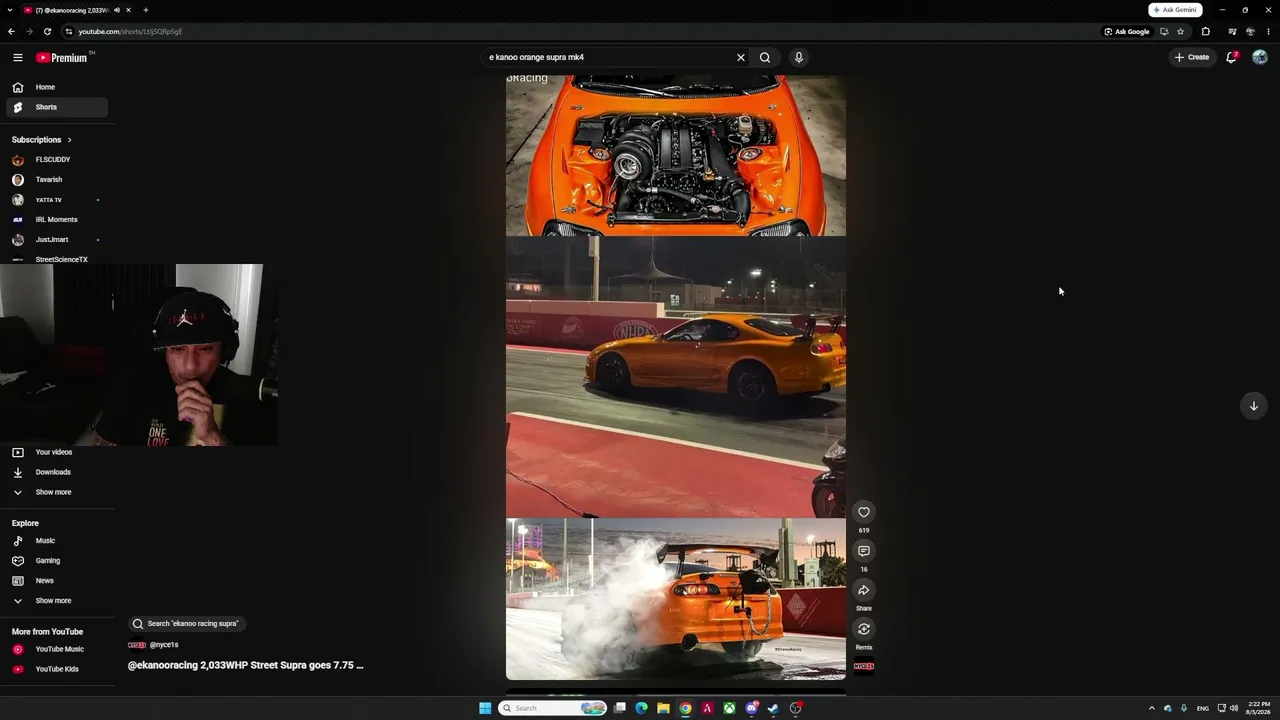Go back in the browser
The width and height of the screenshot is (1280, 720).
click(x=11, y=31)
